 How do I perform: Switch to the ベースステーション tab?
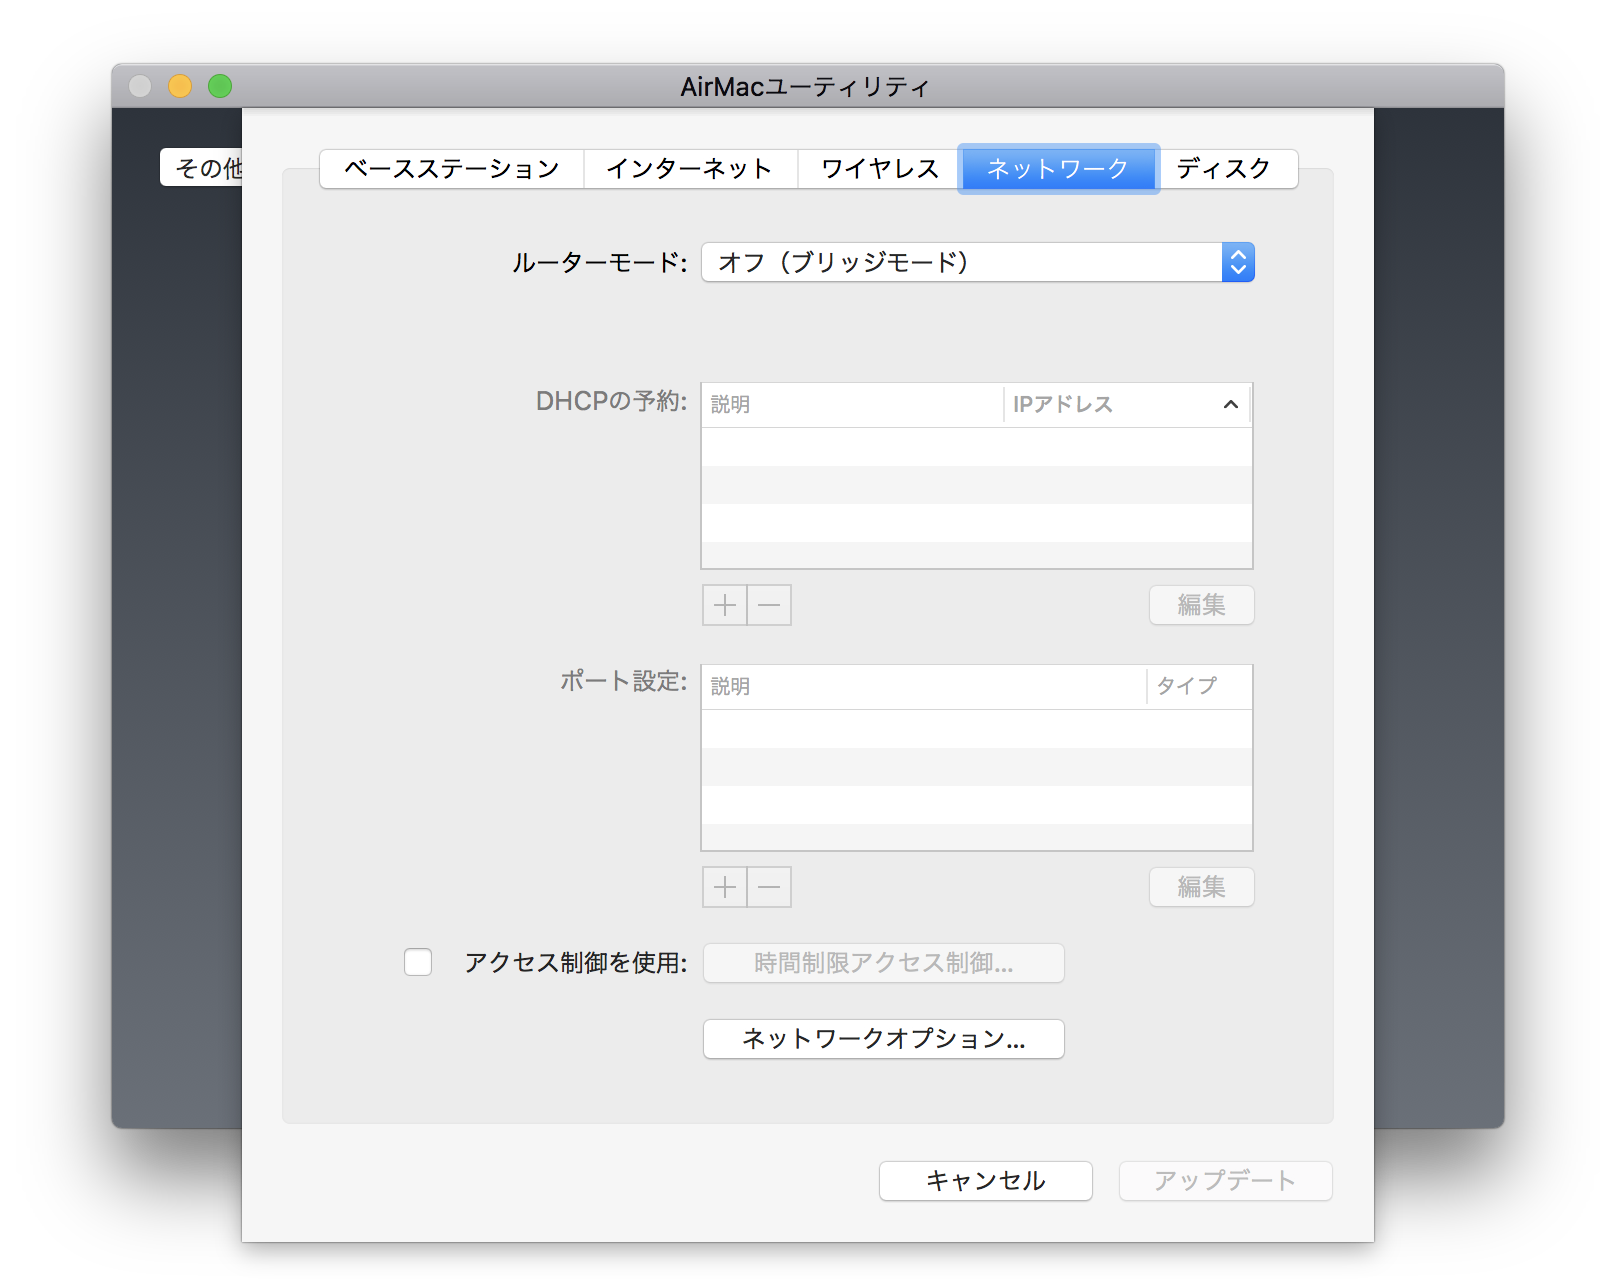452,169
